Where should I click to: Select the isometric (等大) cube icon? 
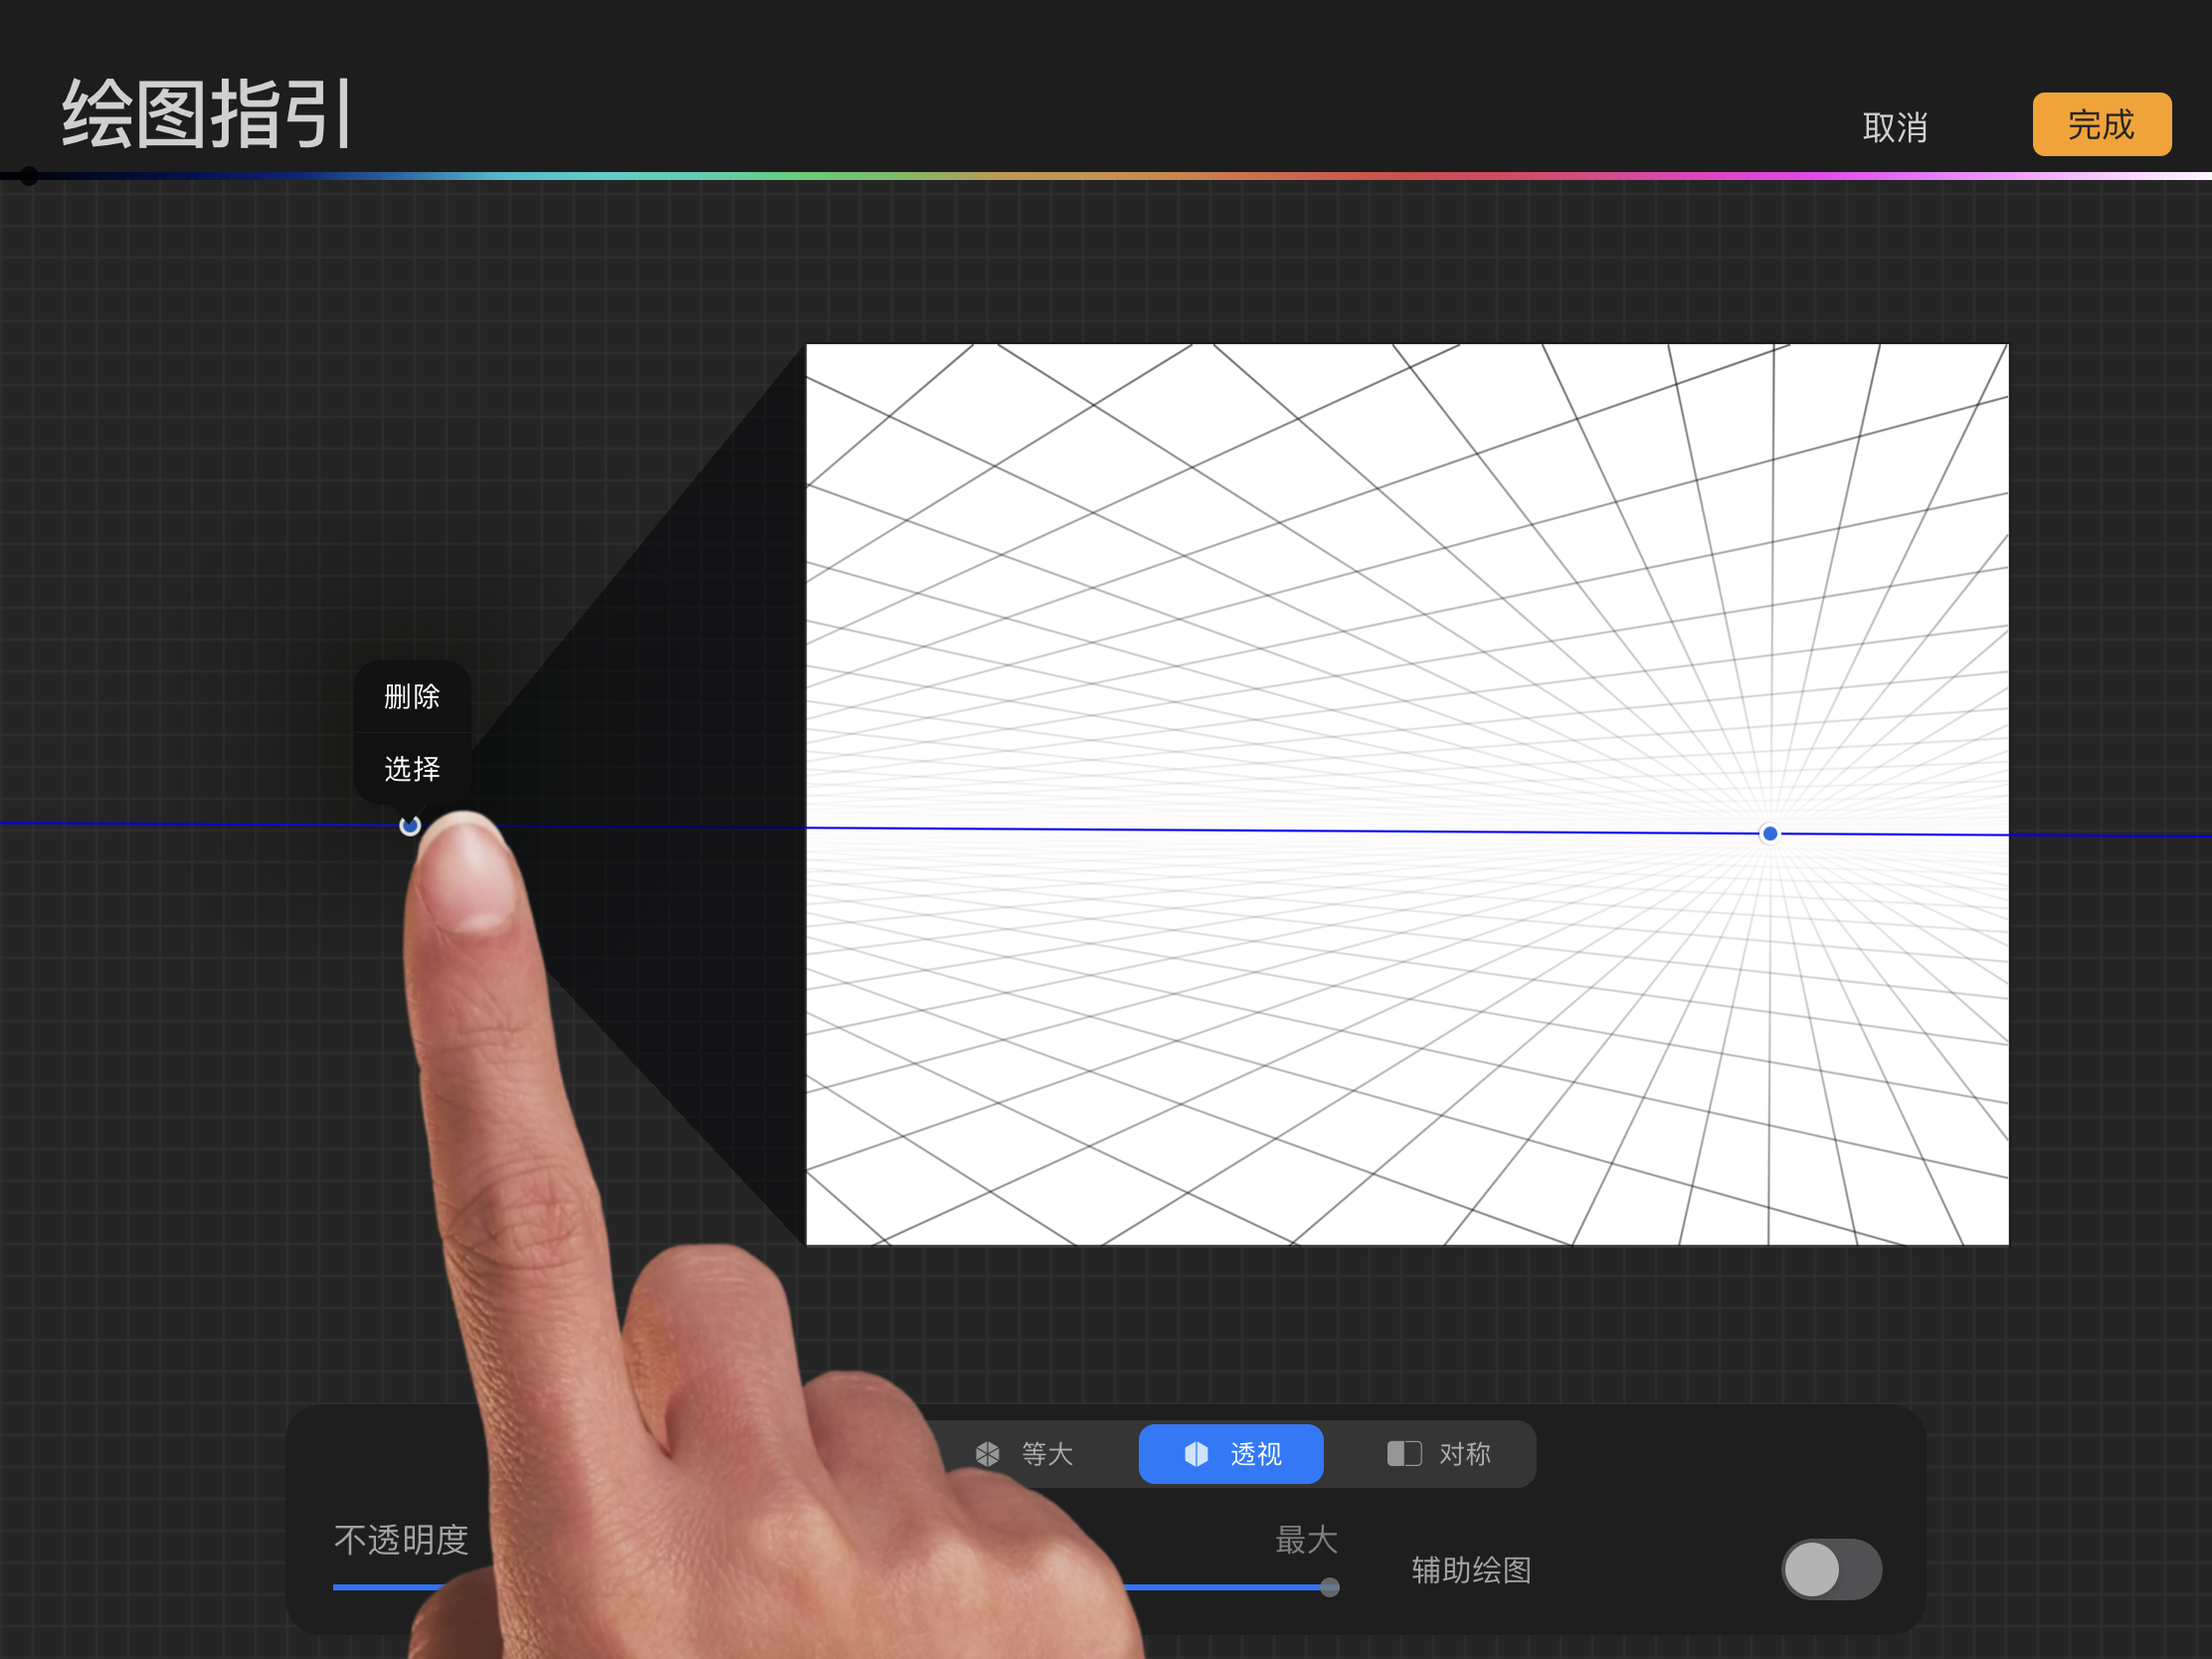[987, 1453]
